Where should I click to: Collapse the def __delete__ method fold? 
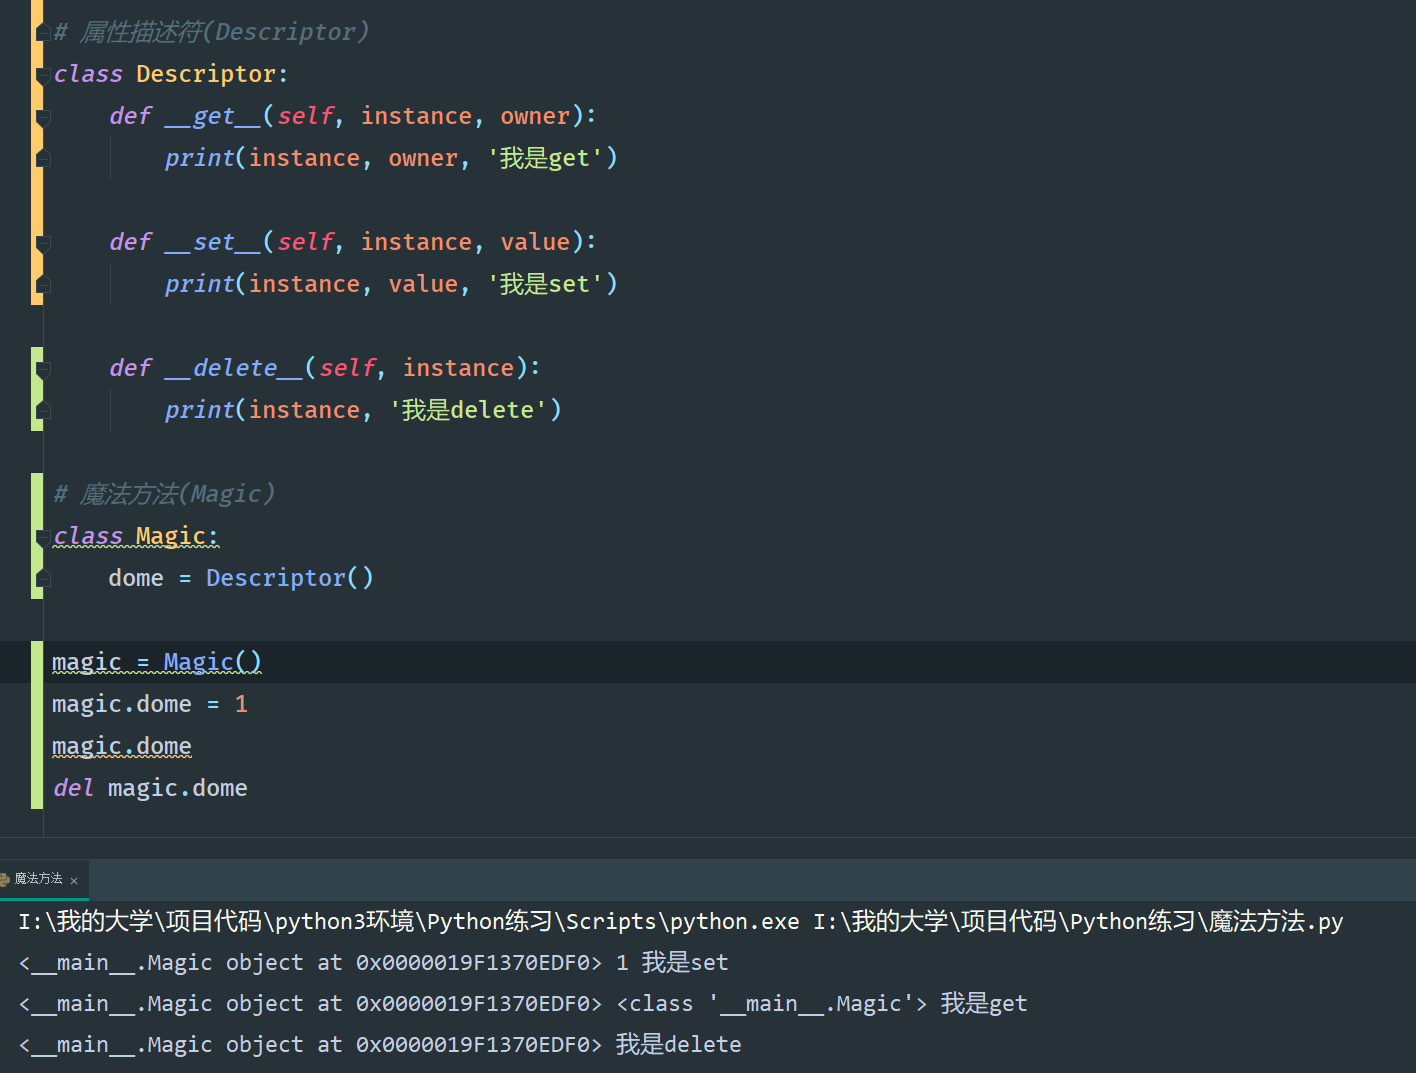tap(43, 369)
